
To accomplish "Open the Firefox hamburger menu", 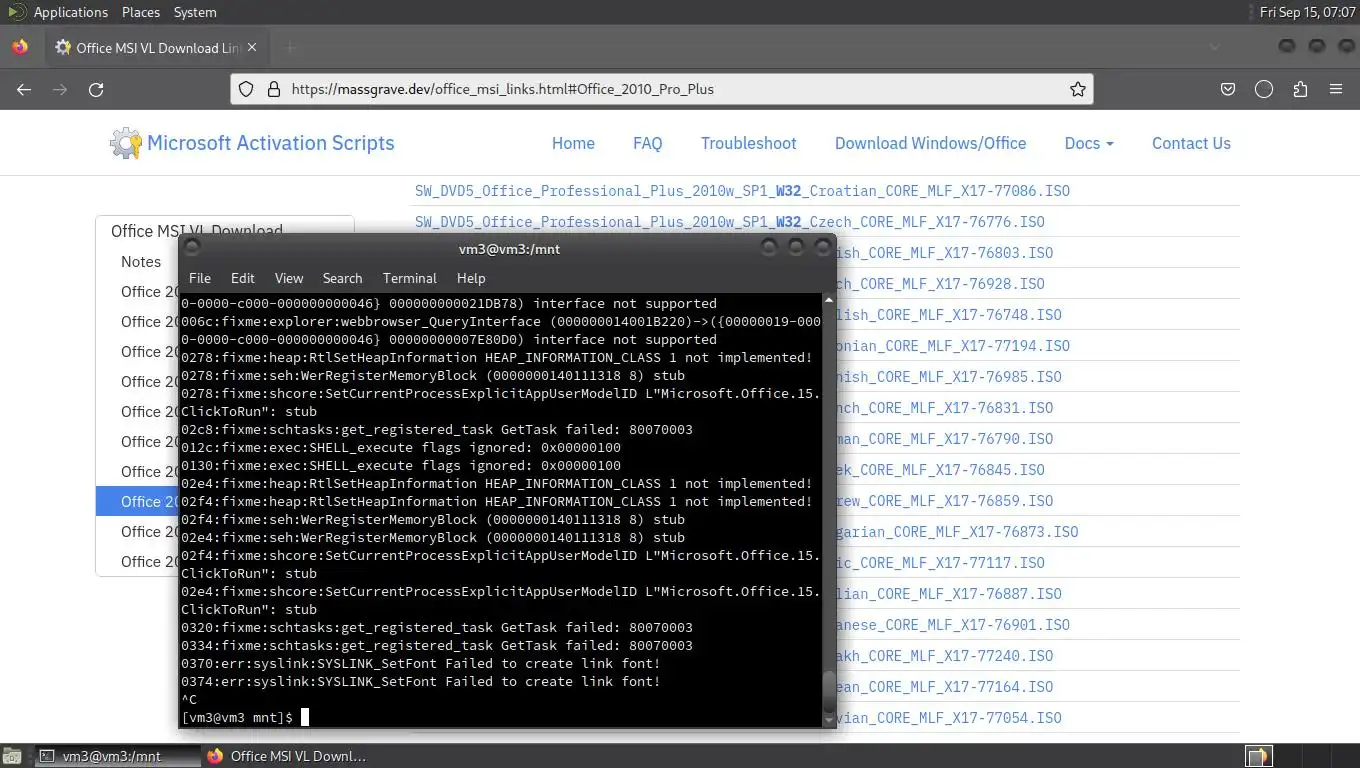I will (1336, 89).
